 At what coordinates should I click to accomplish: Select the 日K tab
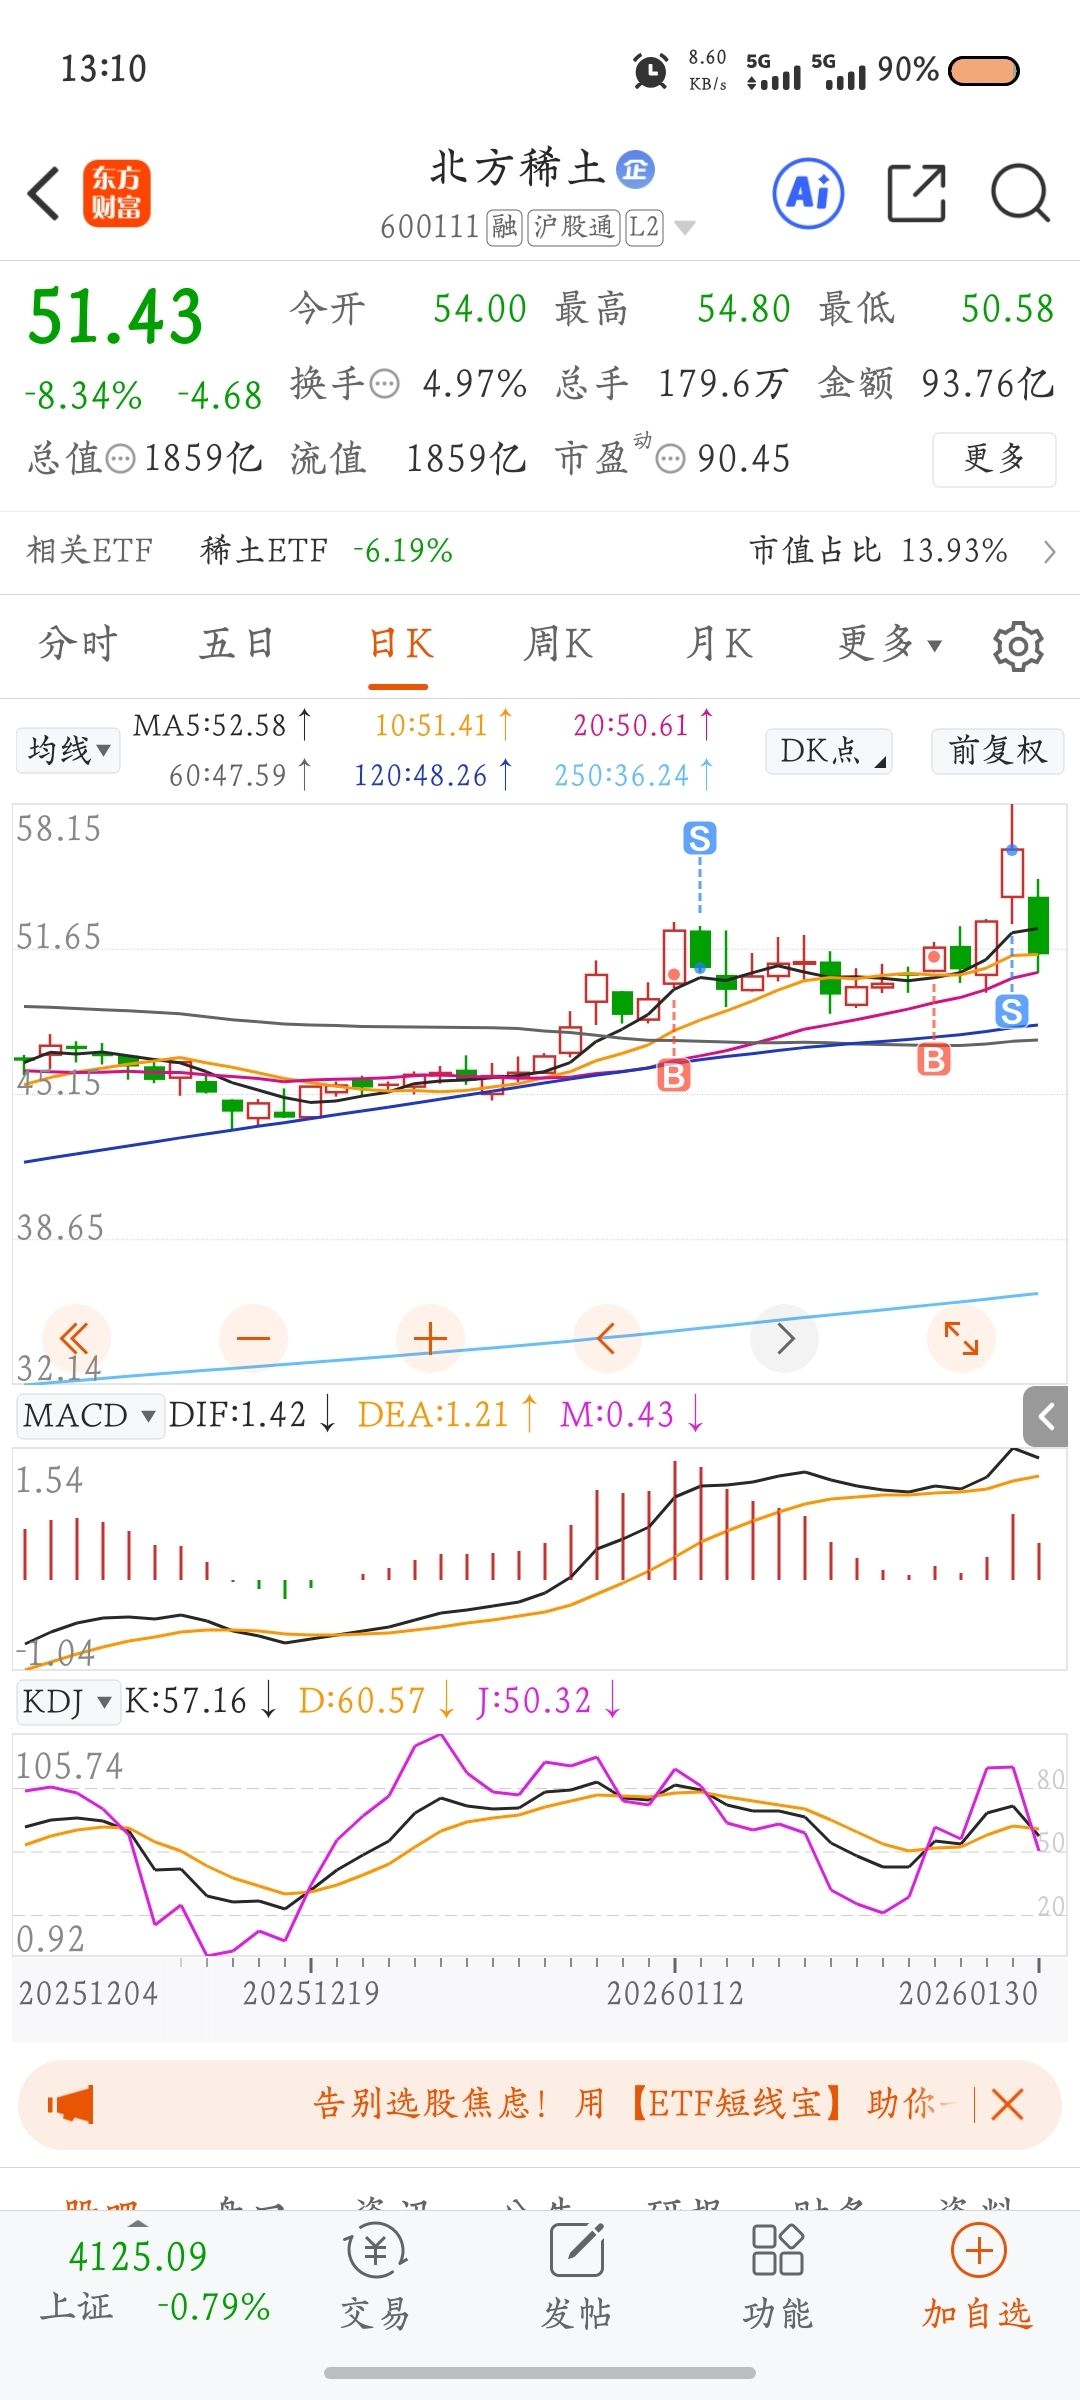point(400,644)
